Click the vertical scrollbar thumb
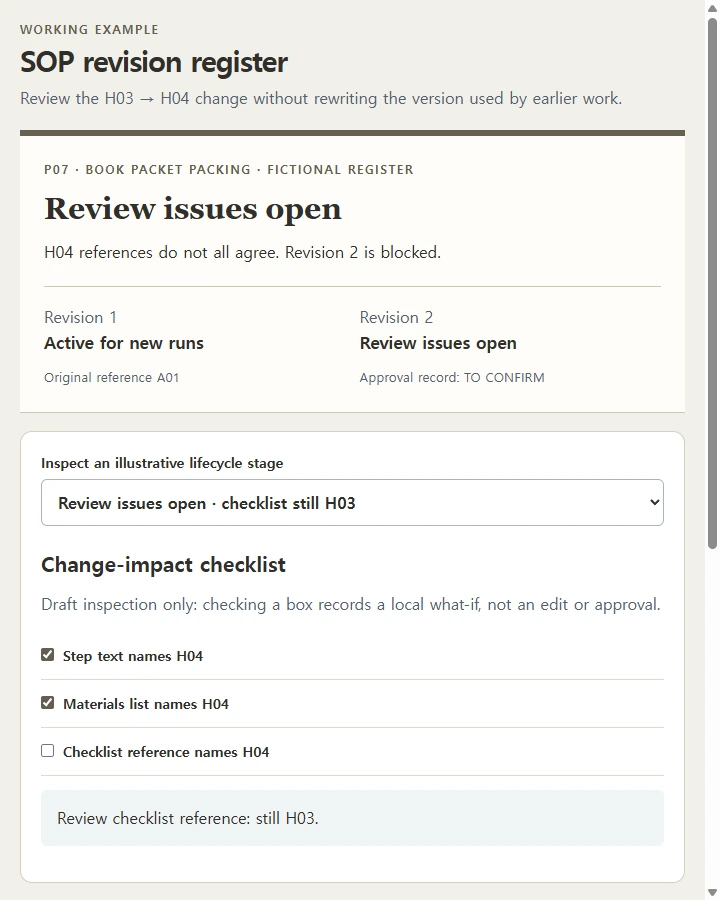The height and width of the screenshot is (900, 720). click(713, 284)
